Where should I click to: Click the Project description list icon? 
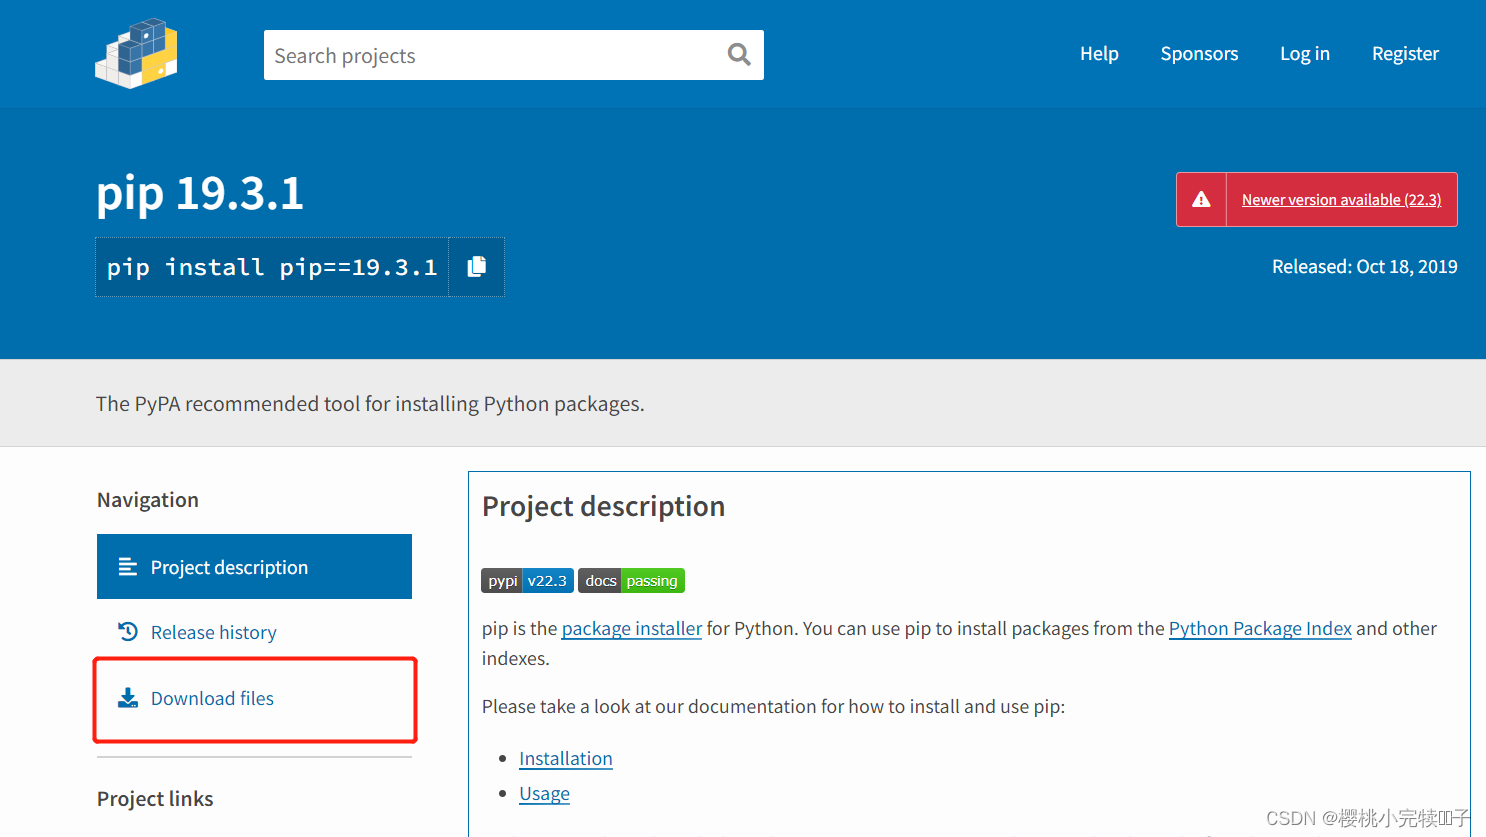pos(128,567)
